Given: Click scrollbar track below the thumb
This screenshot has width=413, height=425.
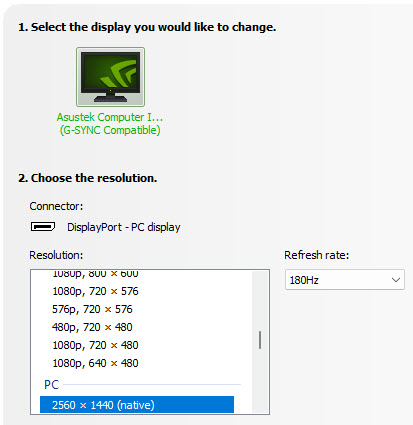Looking at the screenshot, I should [260, 382].
